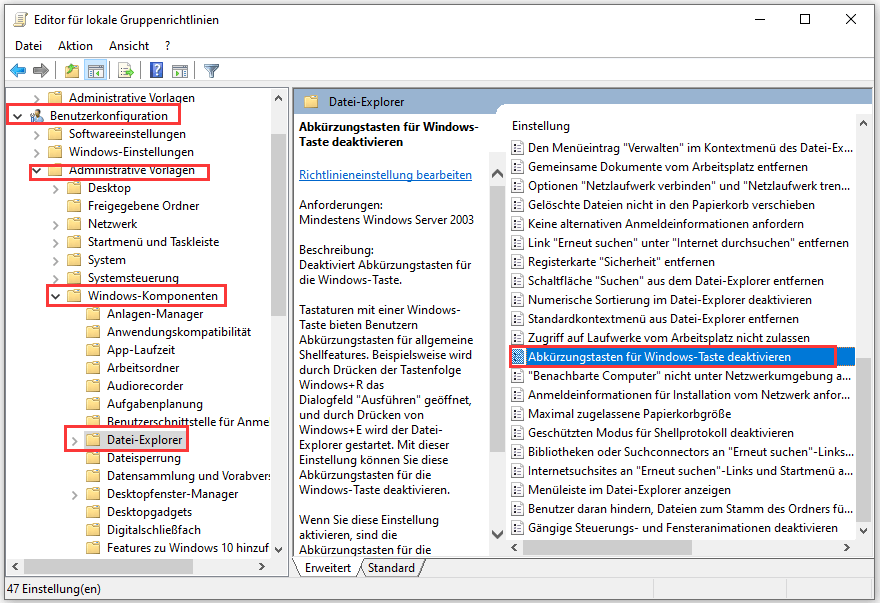
Task: Open the ? help menu
Action: (167, 45)
